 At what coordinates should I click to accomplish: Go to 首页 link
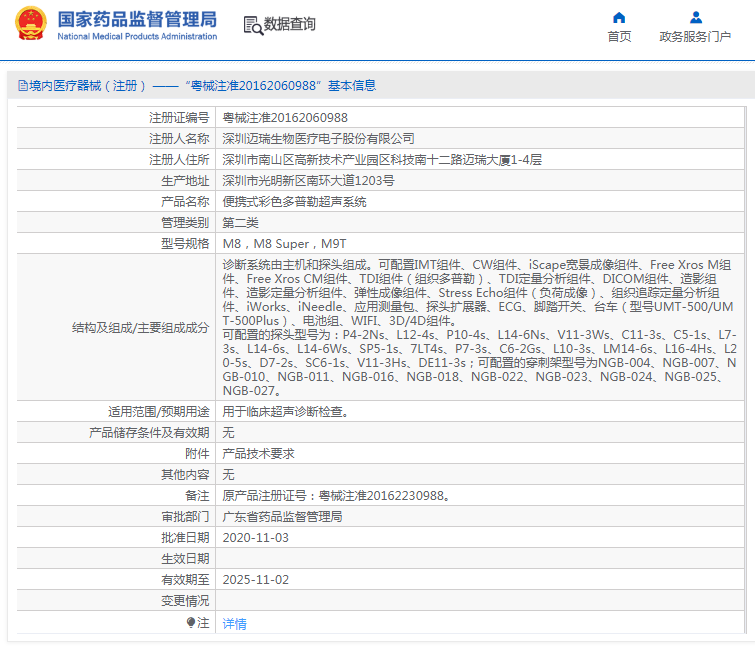pyautogui.click(x=619, y=37)
